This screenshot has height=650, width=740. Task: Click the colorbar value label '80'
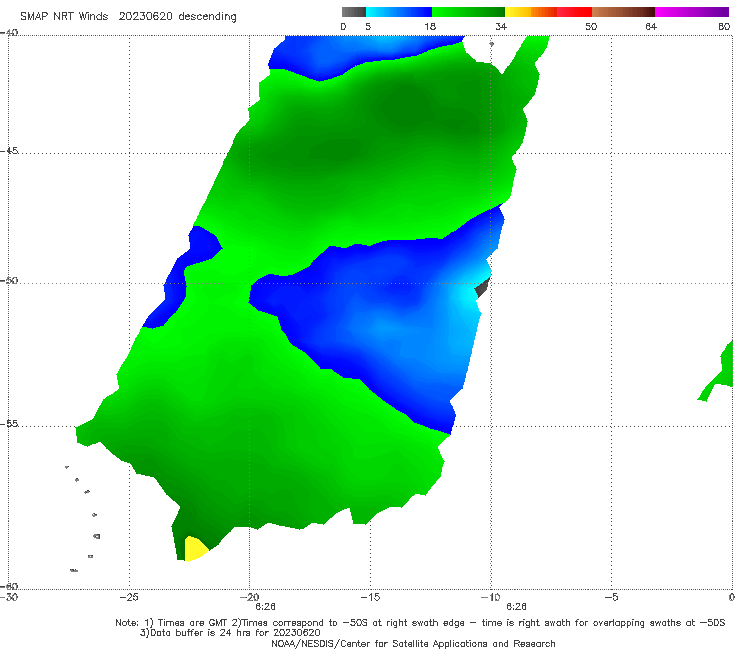coord(724,26)
